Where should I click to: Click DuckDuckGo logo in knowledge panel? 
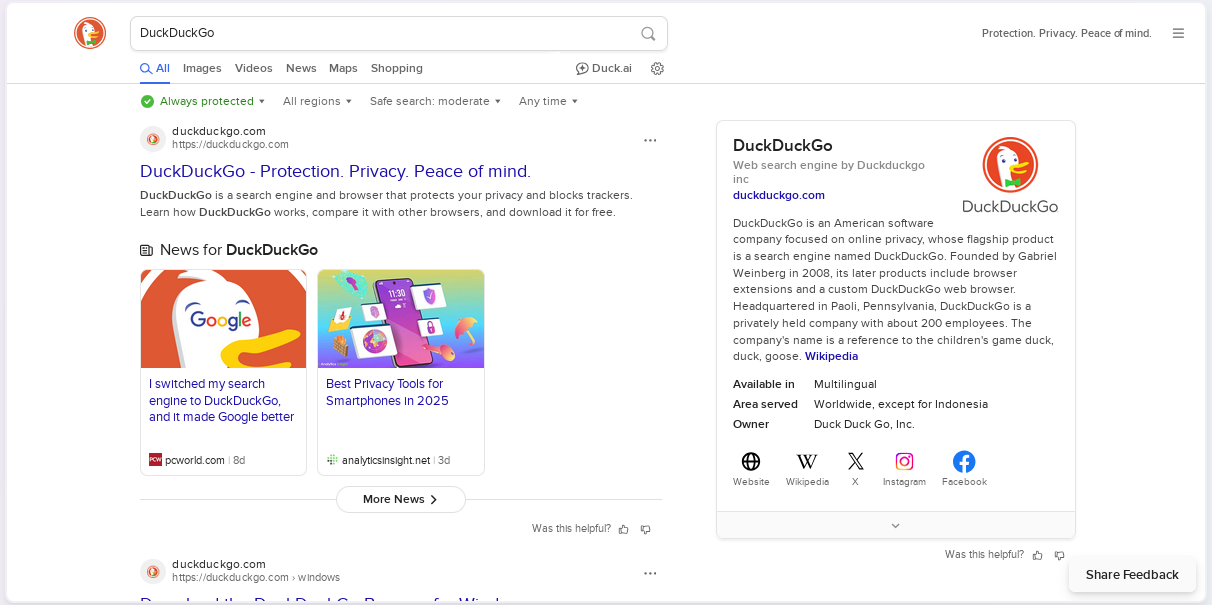pos(1010,175)
